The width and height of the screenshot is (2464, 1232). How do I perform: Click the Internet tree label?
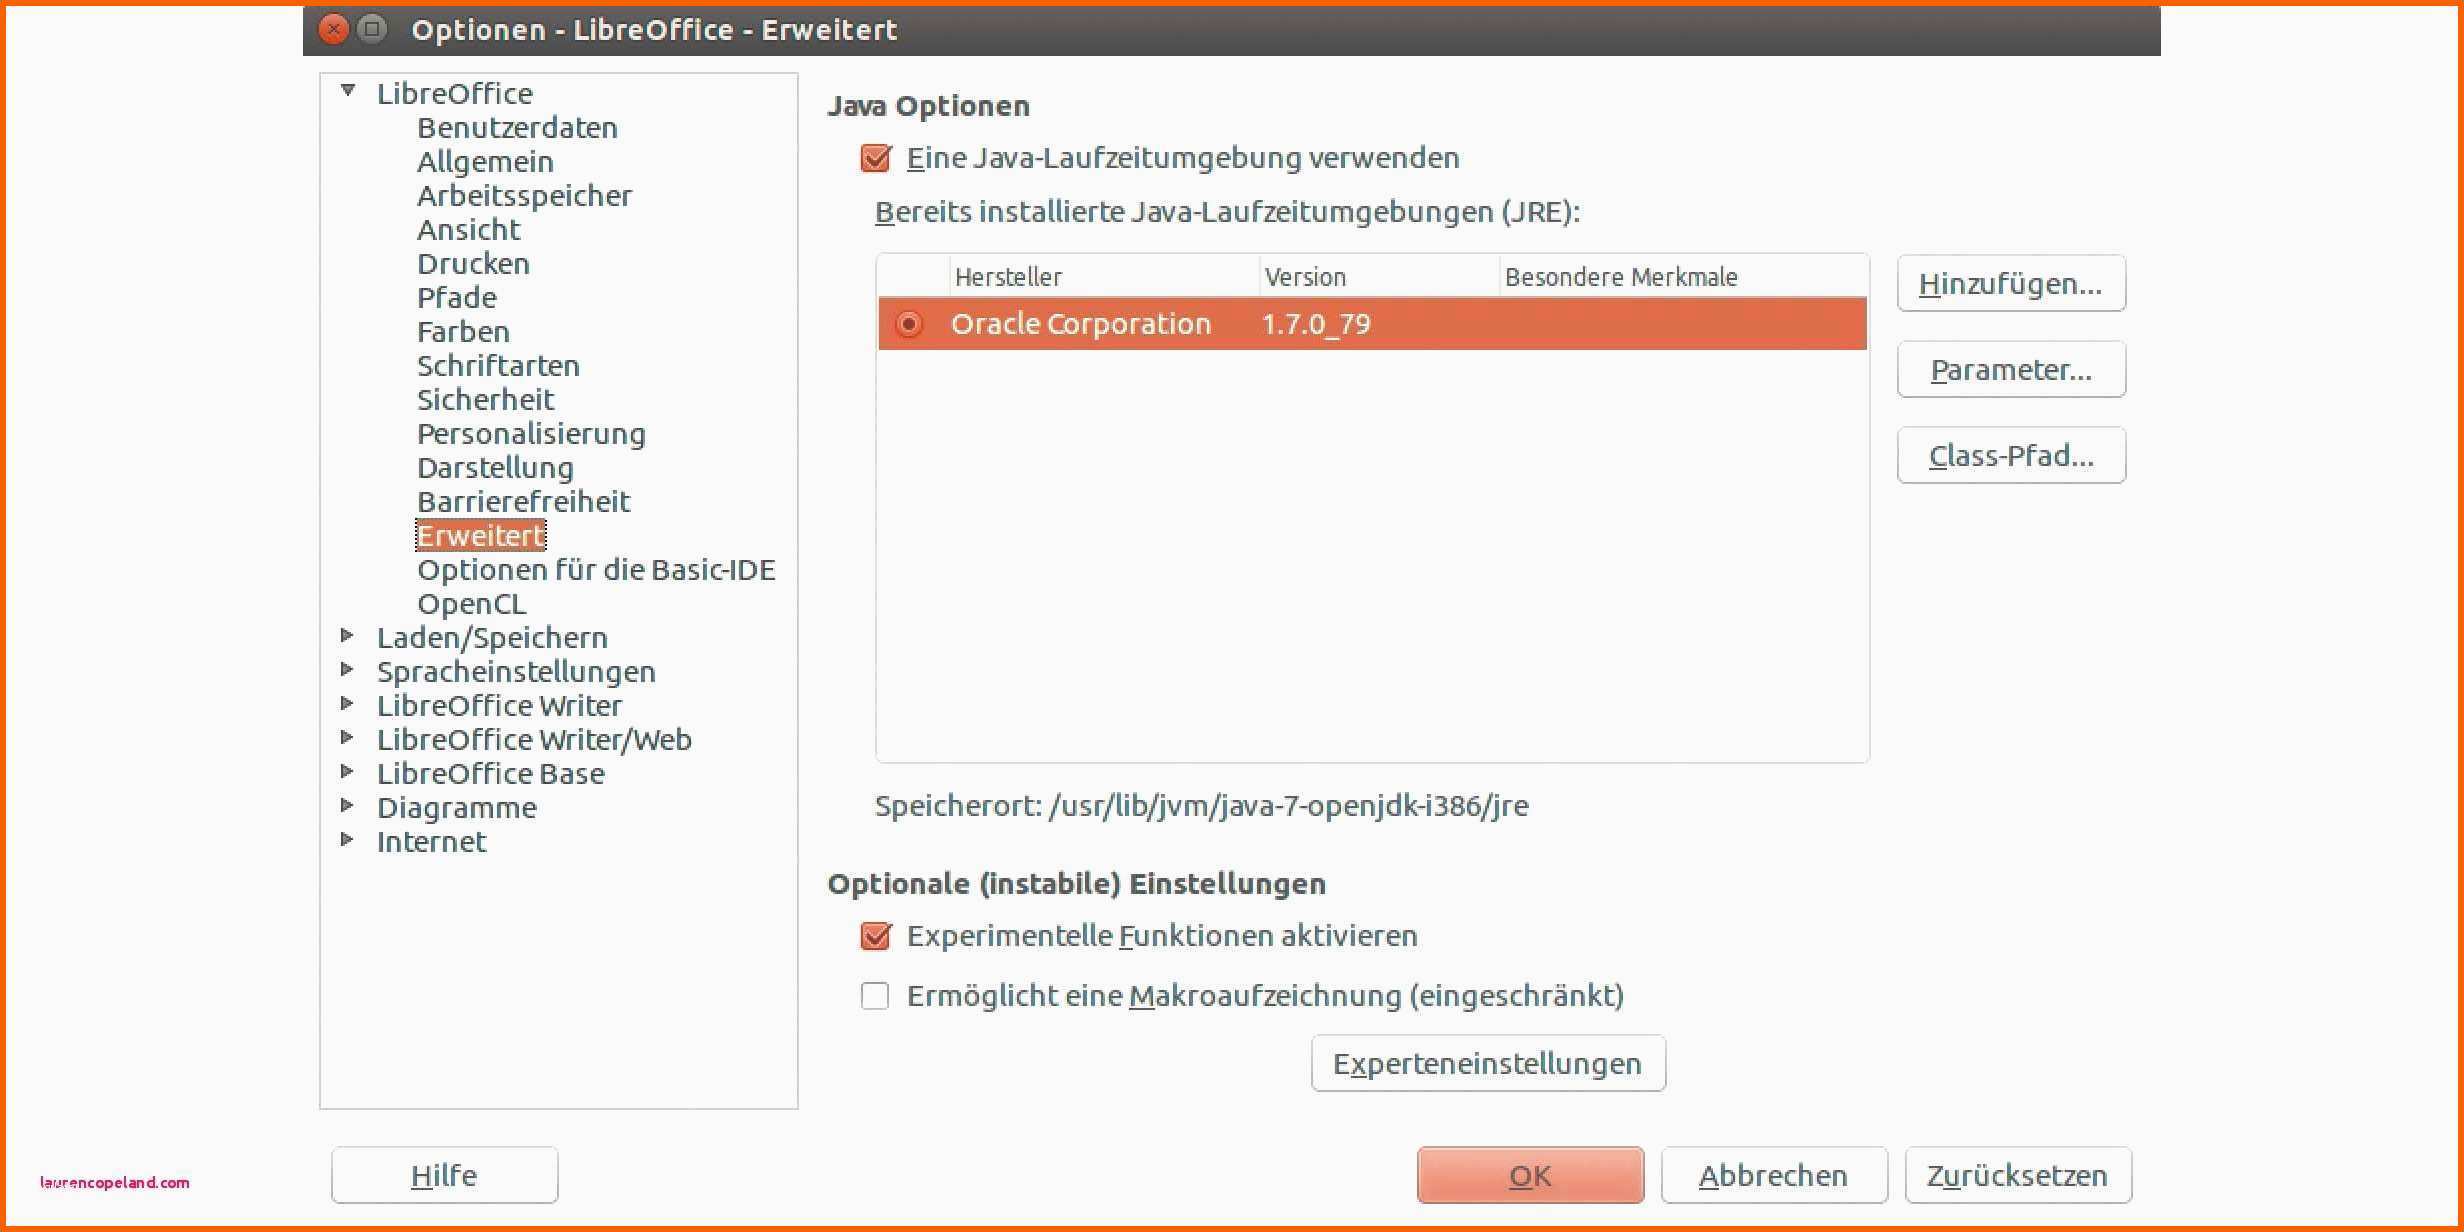click(431, 842)
